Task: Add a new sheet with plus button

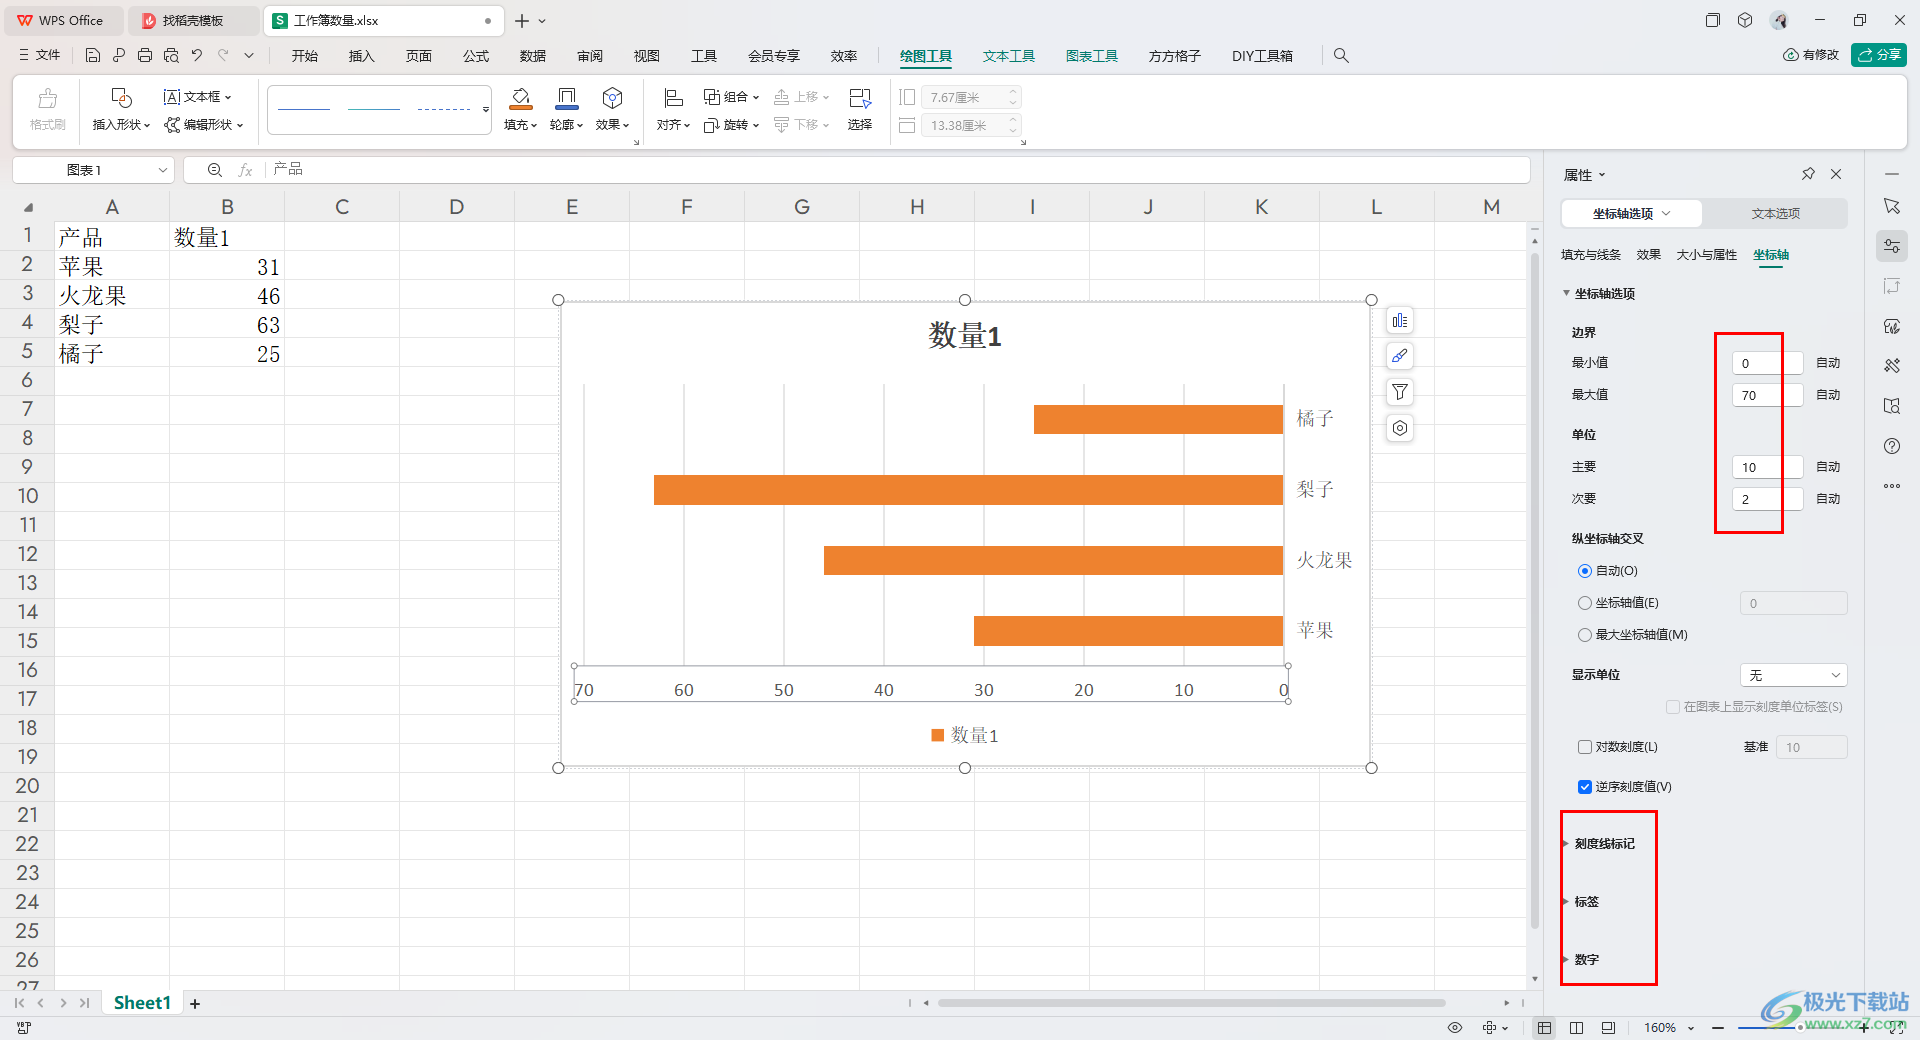Action: click(x=195, y=1003)
